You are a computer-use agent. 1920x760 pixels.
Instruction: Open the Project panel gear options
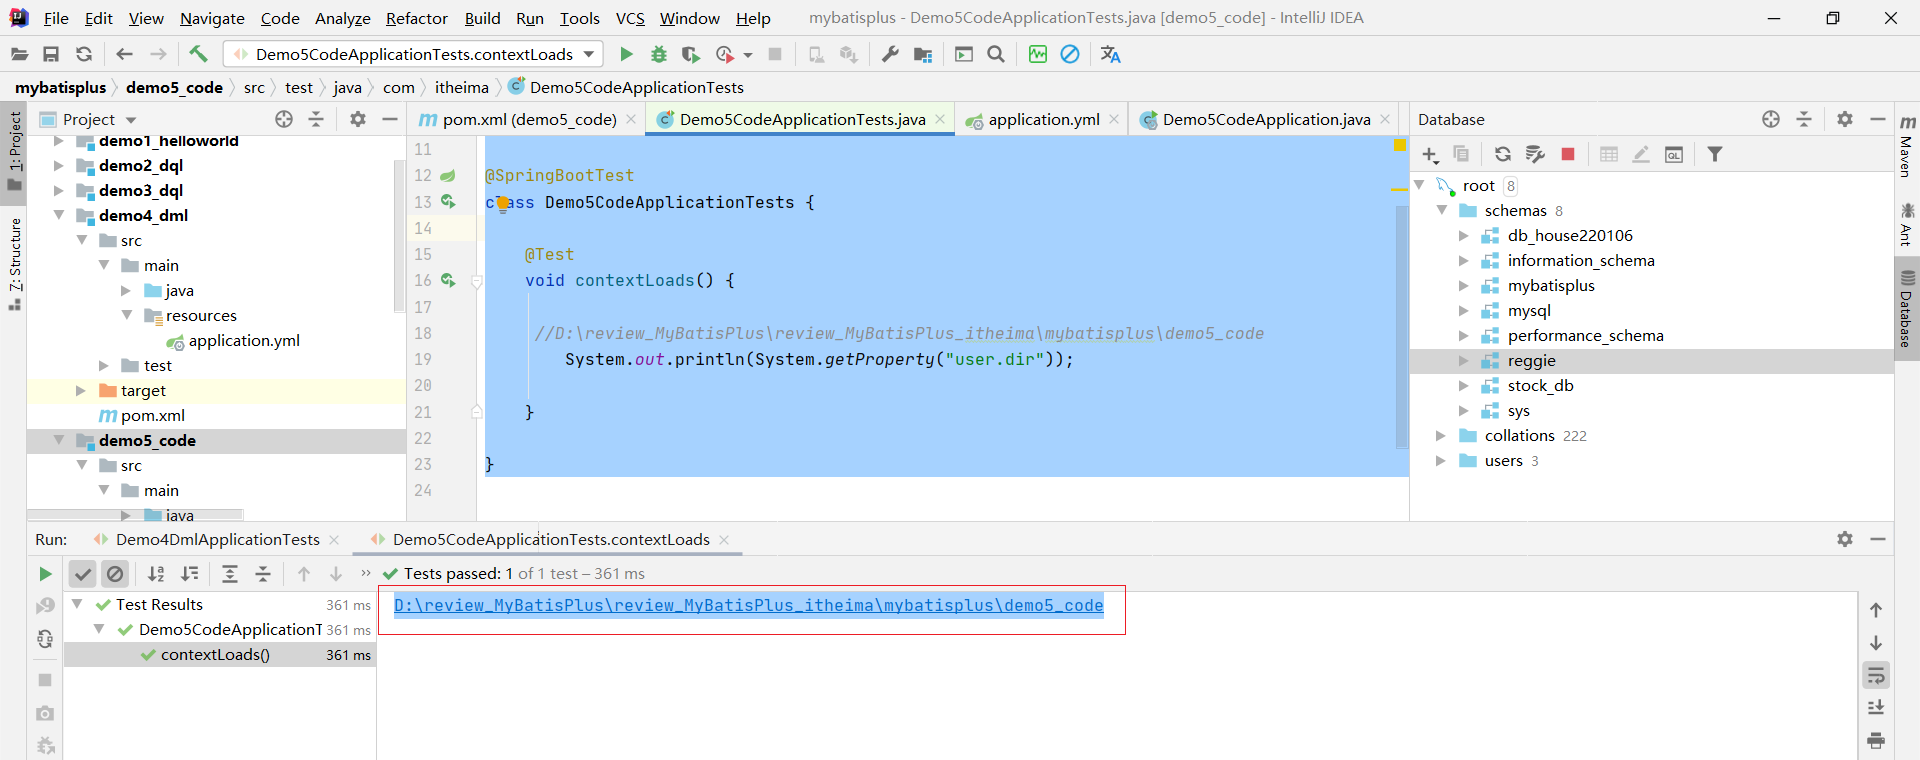[358, 119]
